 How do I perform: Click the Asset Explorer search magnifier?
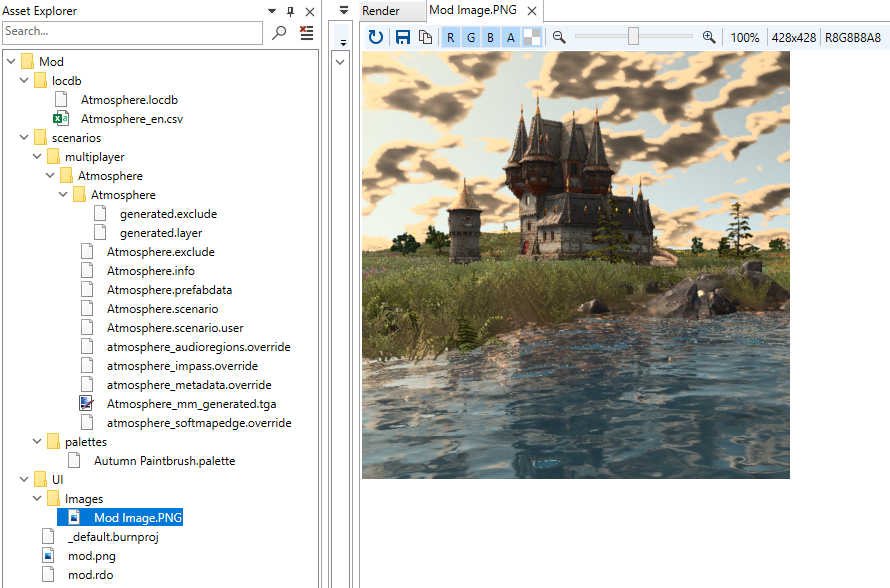pos(279,33)
